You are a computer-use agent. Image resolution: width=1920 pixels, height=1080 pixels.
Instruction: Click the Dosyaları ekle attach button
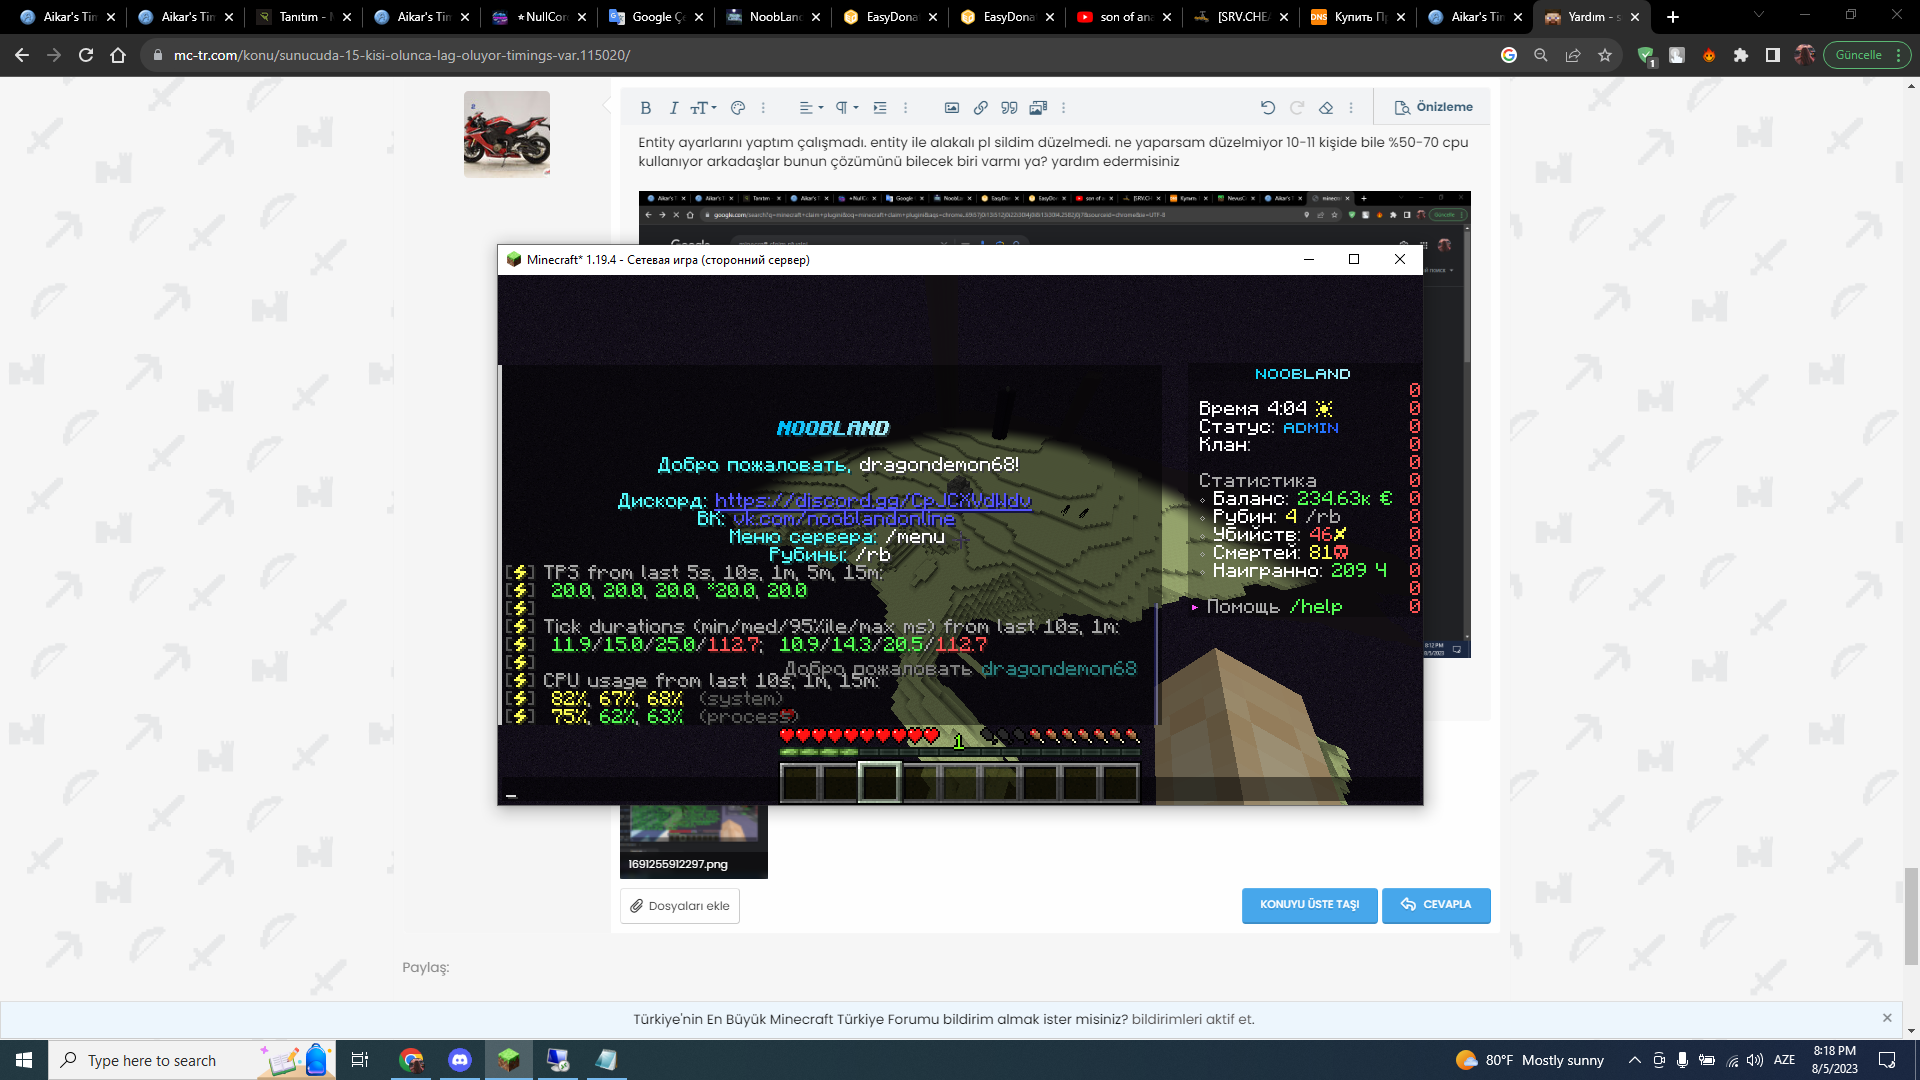tap(680, 906)
